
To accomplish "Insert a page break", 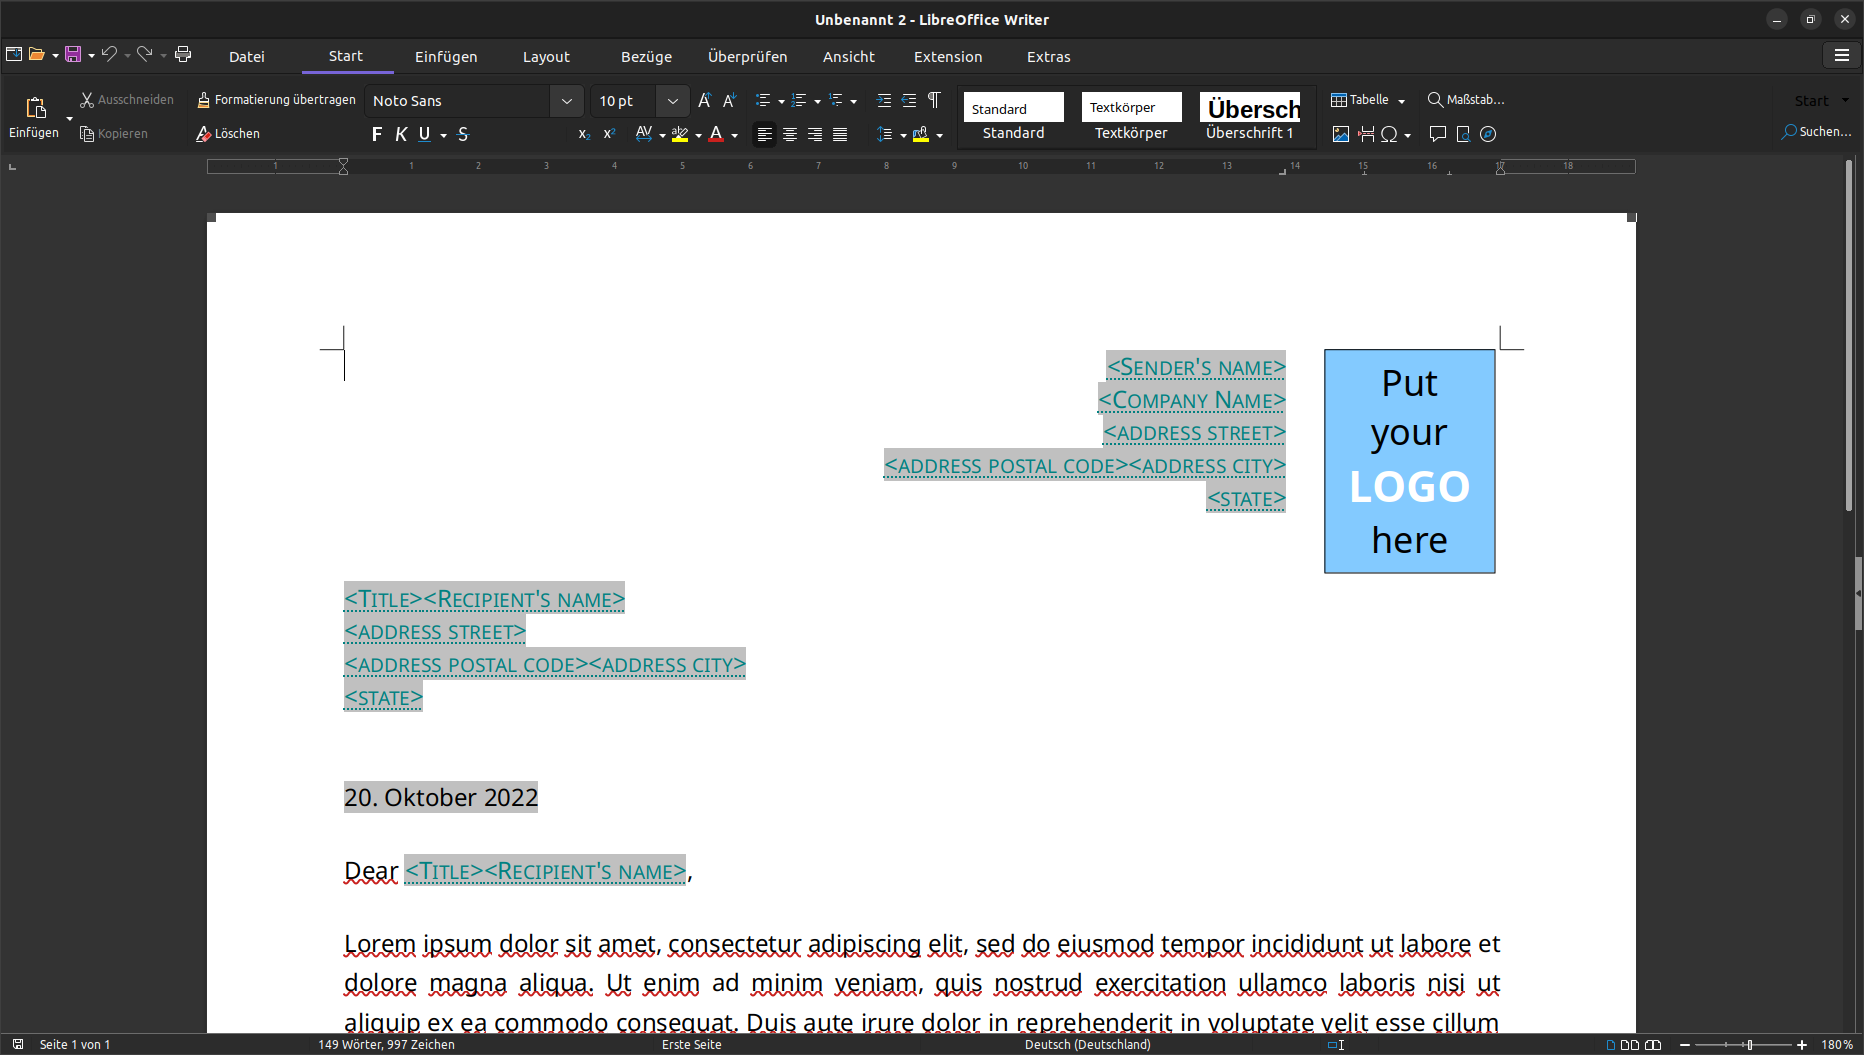I will (x=1366, y=134).
